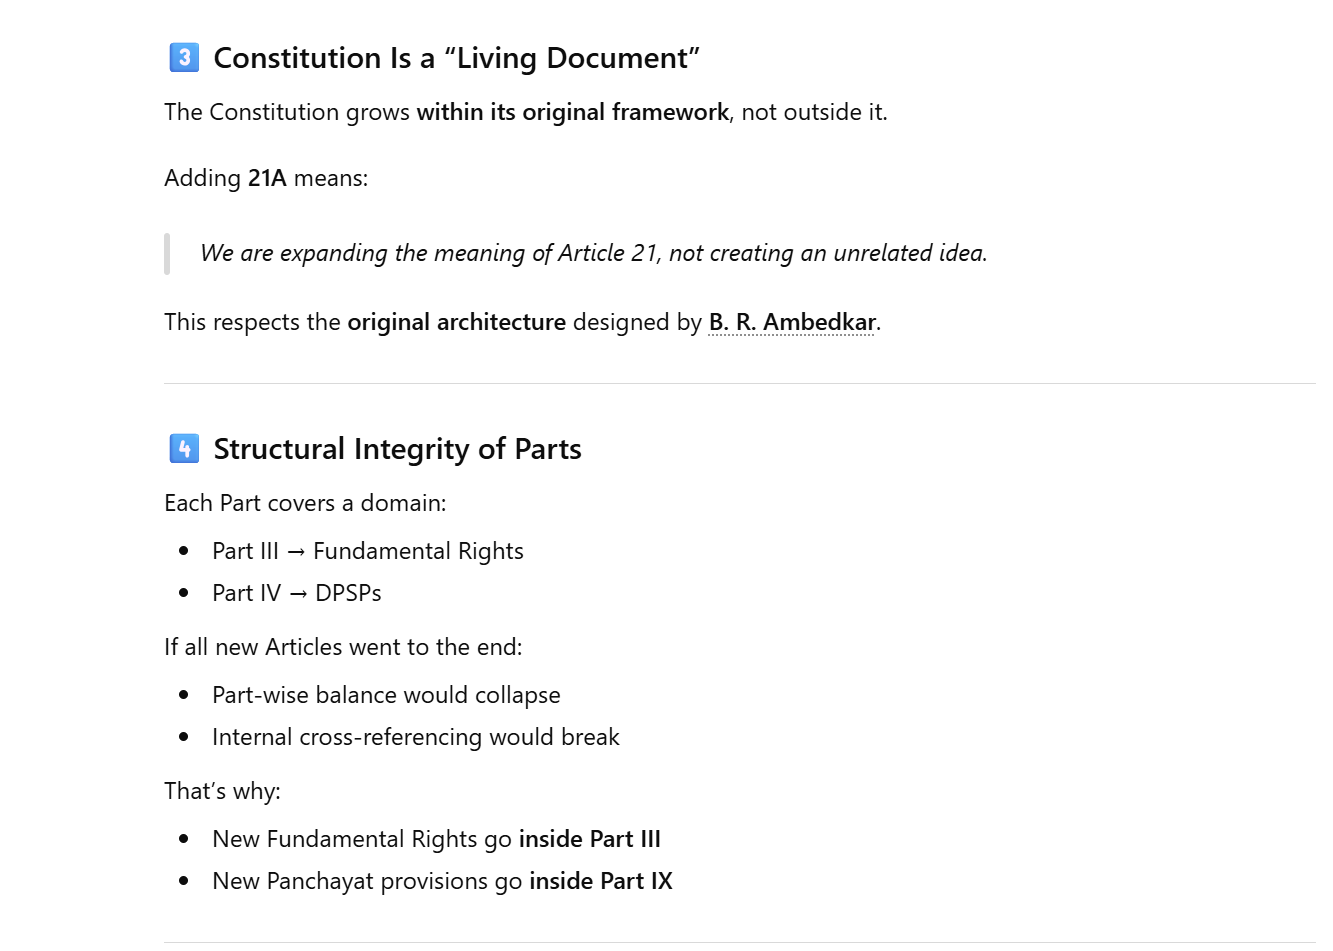Click "Part-wise balance would collapse" bullet
This screenshot has height=951, width=1333.
(x=386, y=695)
